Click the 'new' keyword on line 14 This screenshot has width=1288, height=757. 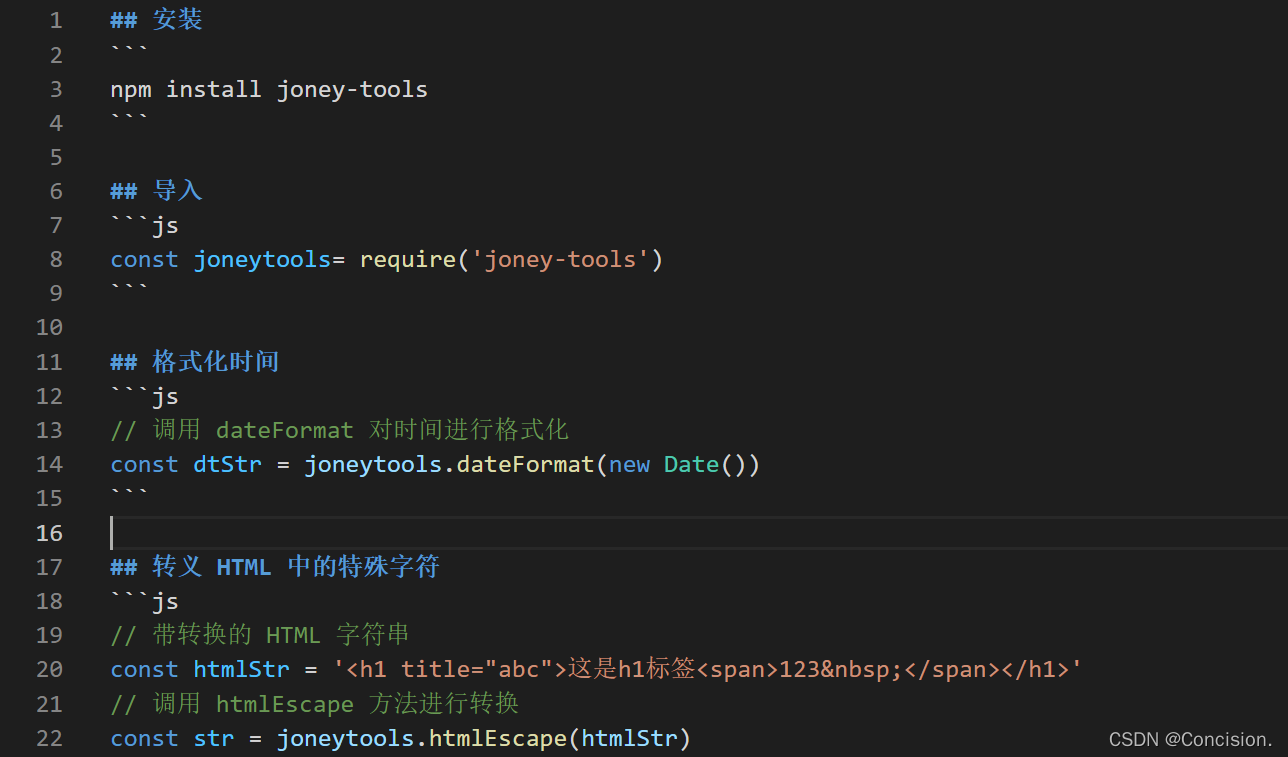[629, 464]
